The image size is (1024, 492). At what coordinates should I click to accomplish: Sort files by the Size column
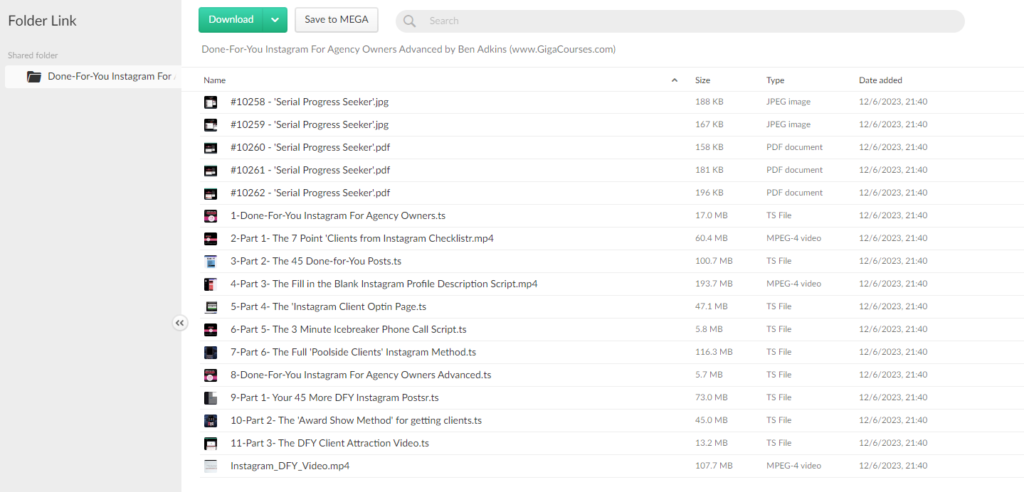pos(703,80)
